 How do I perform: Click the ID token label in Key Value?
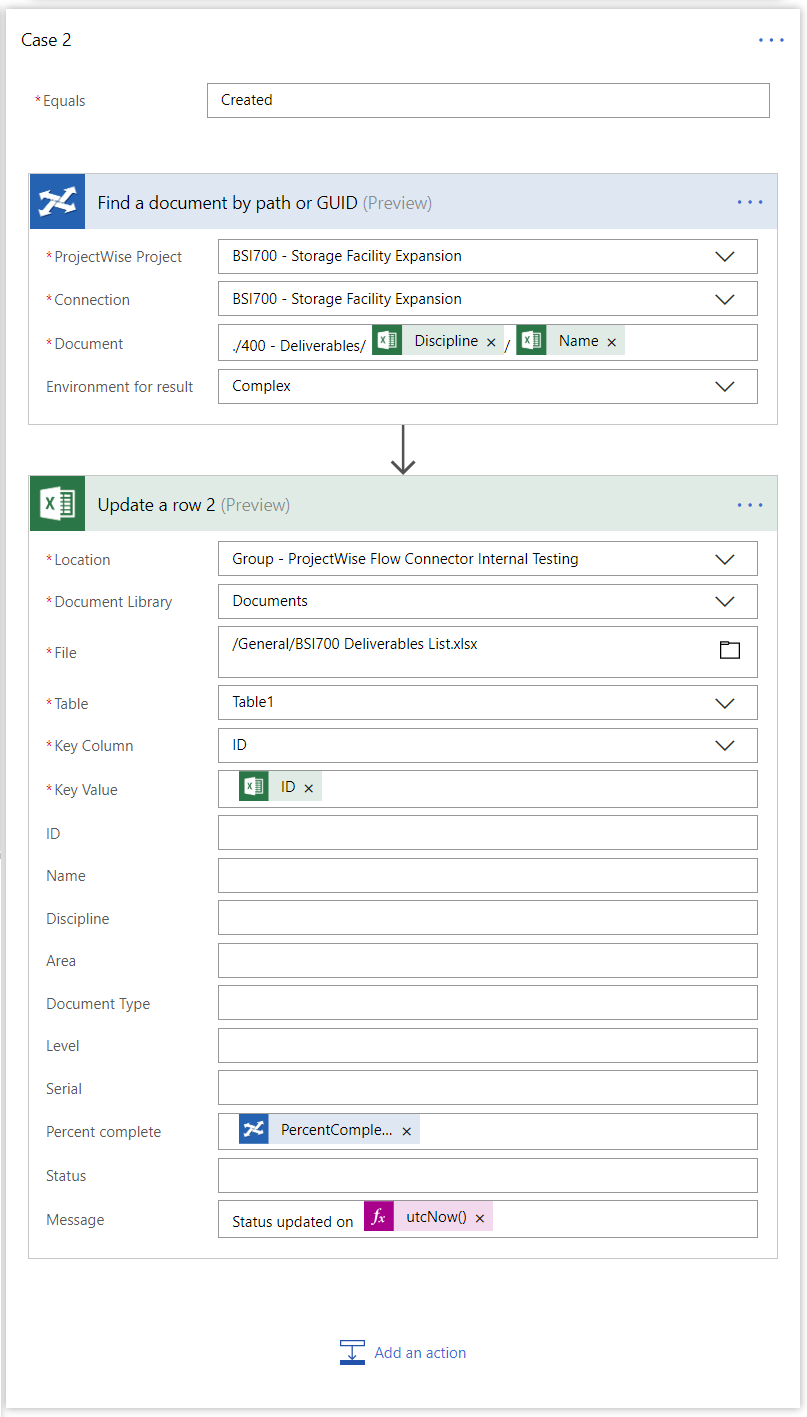click(x=288, y=787)
